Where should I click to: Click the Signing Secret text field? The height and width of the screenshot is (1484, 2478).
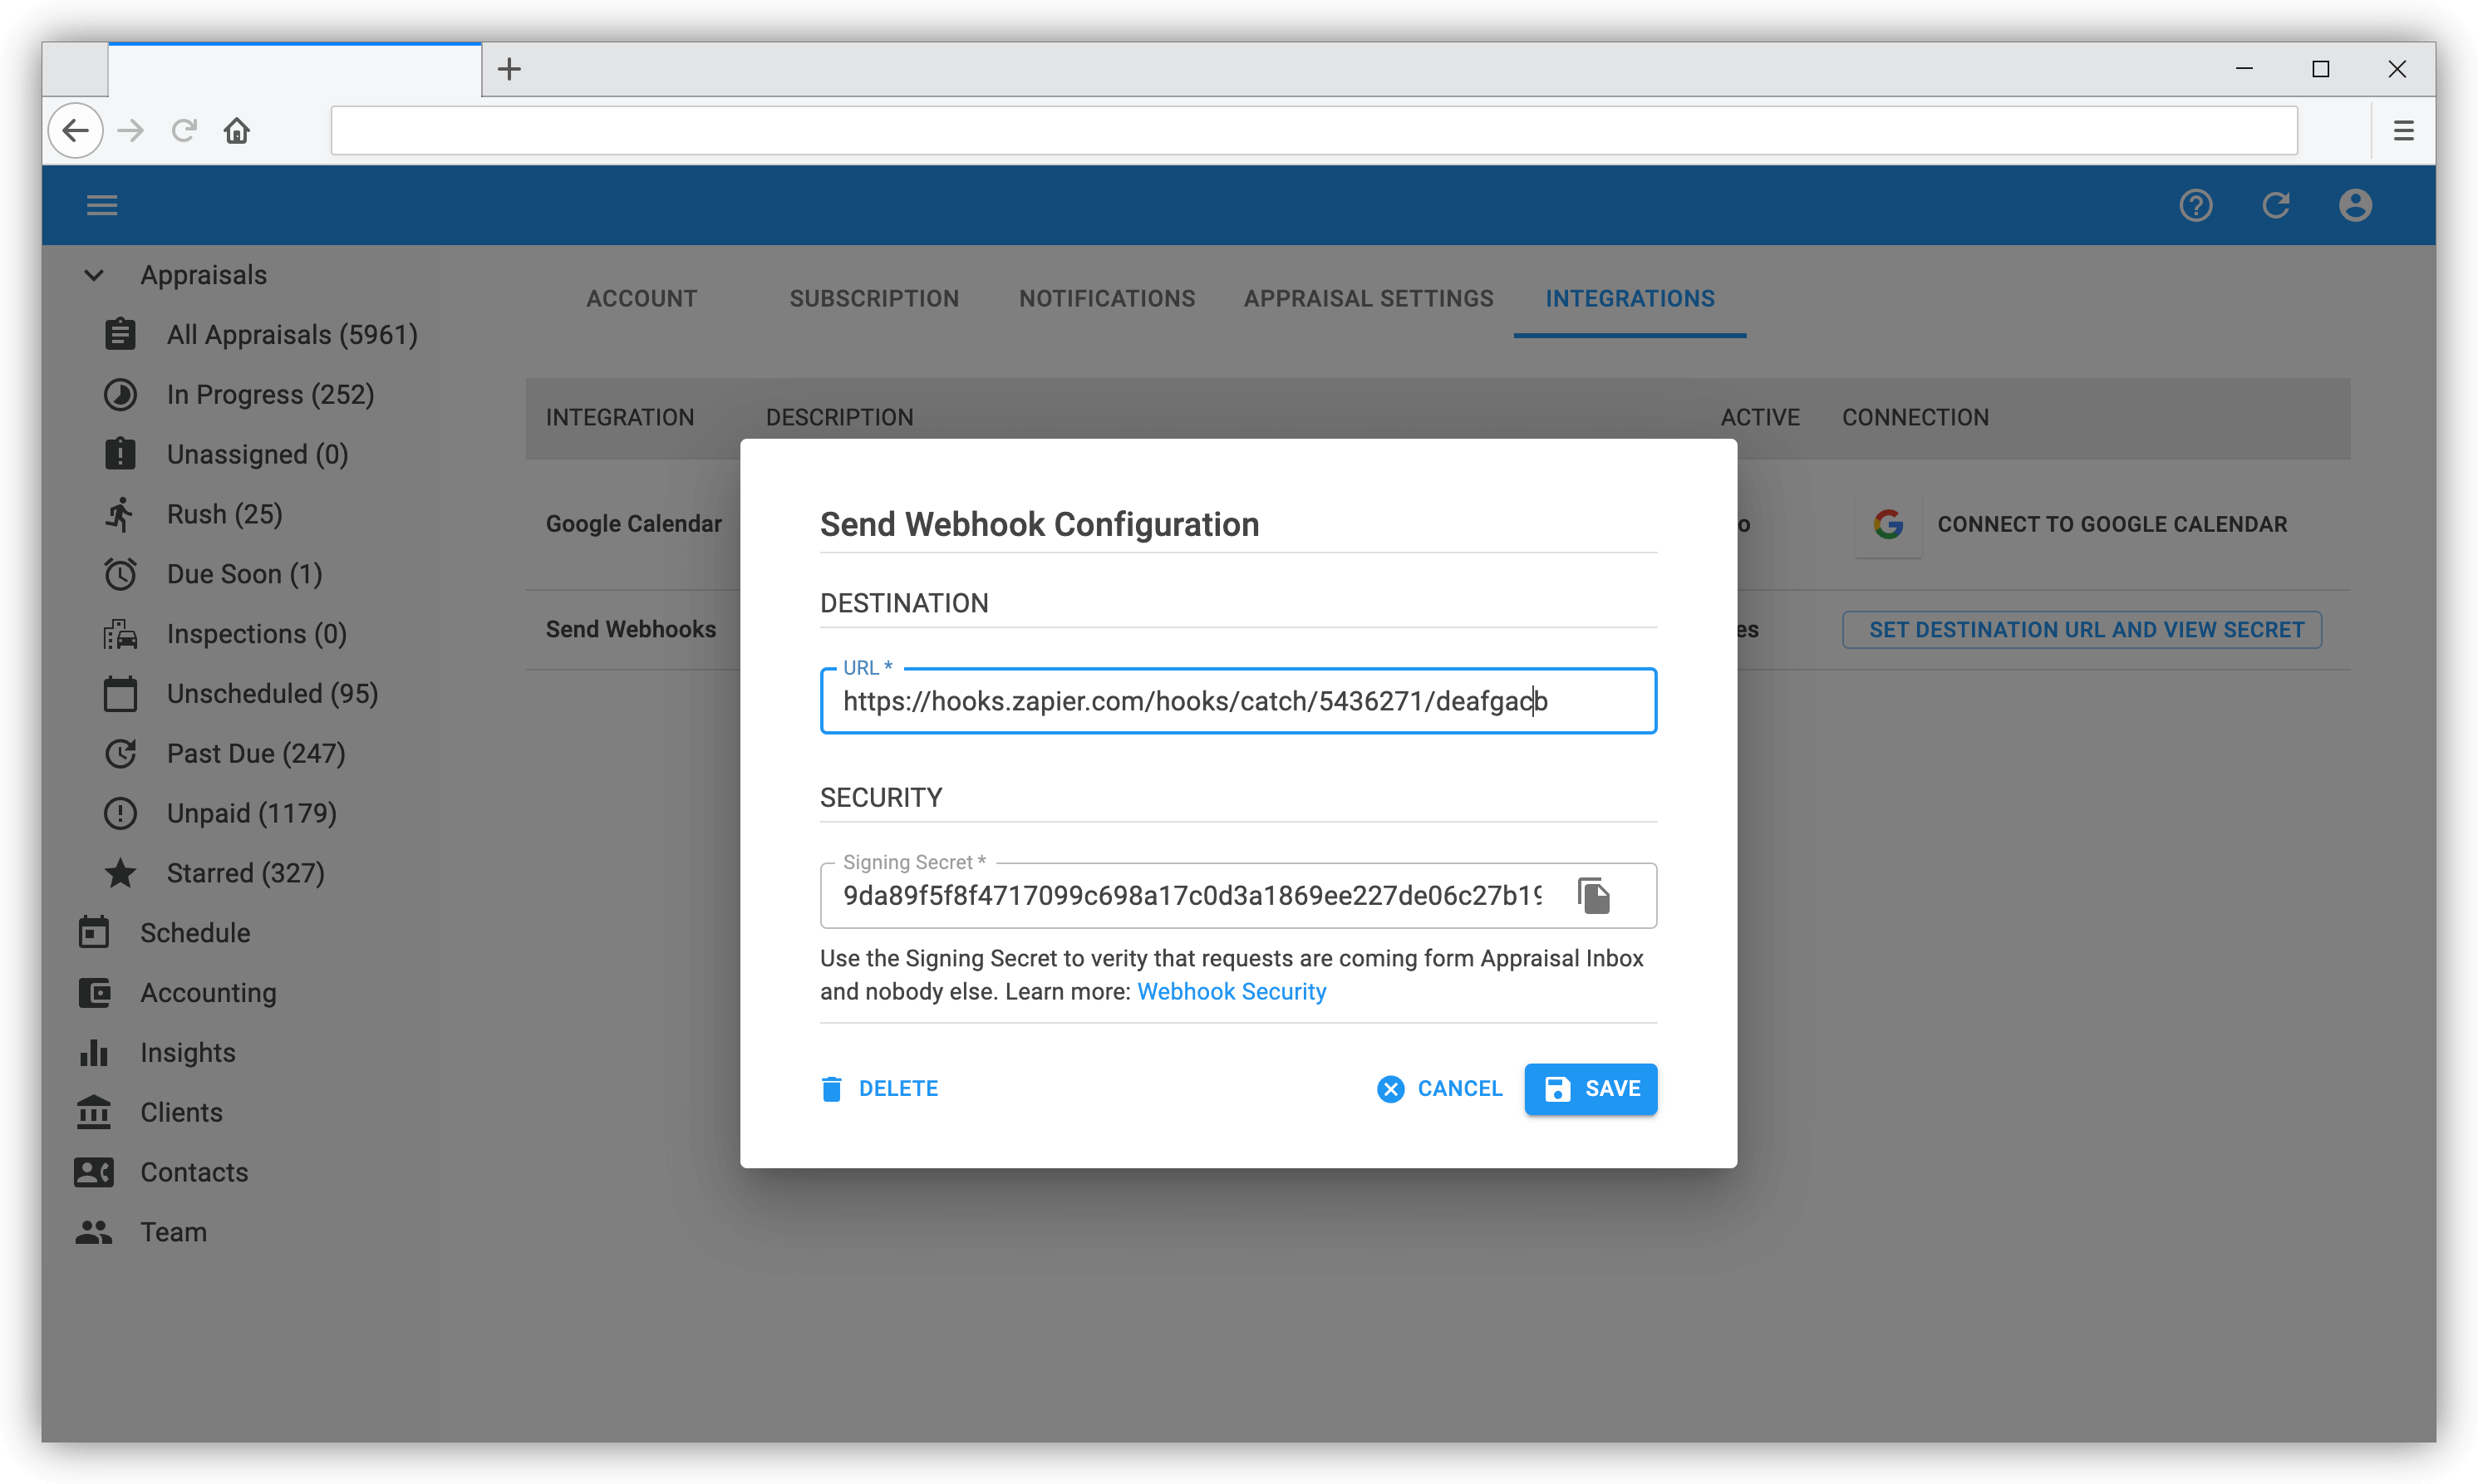click(1190, 895)
